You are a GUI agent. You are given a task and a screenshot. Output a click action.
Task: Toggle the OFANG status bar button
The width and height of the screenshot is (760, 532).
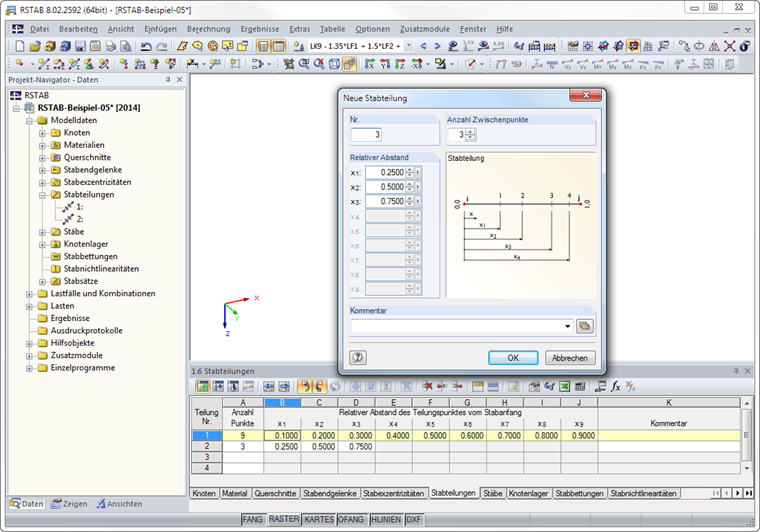[350, 519]
